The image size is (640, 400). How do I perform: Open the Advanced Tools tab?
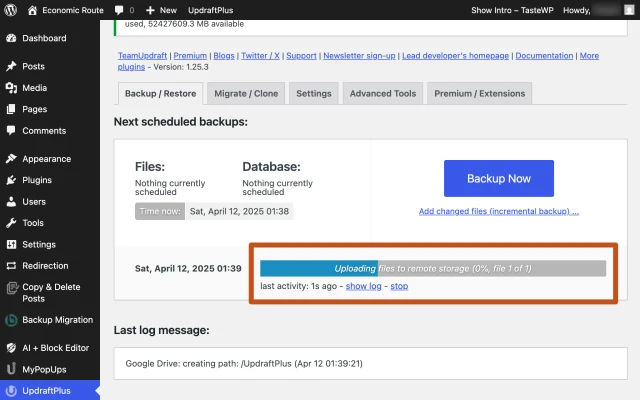[382, 94]
